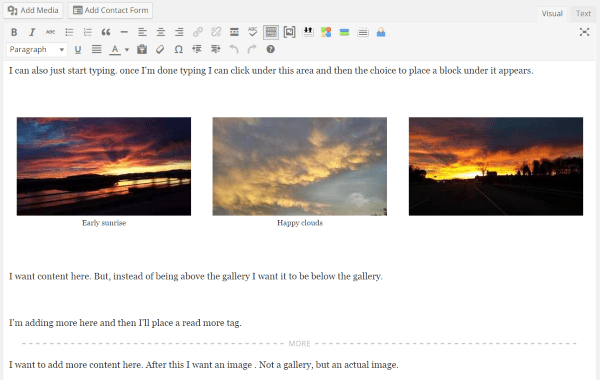
Task: Open the special character omega picker
Action: coord(178,49)
